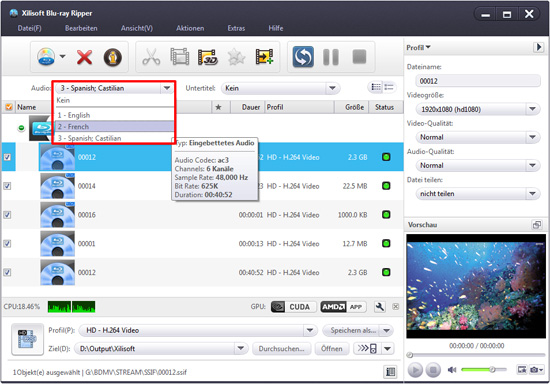Viewport: 550px width, 384px height.
Task: Open the Videogröße dropdown
Action: [x=532, y=109]
